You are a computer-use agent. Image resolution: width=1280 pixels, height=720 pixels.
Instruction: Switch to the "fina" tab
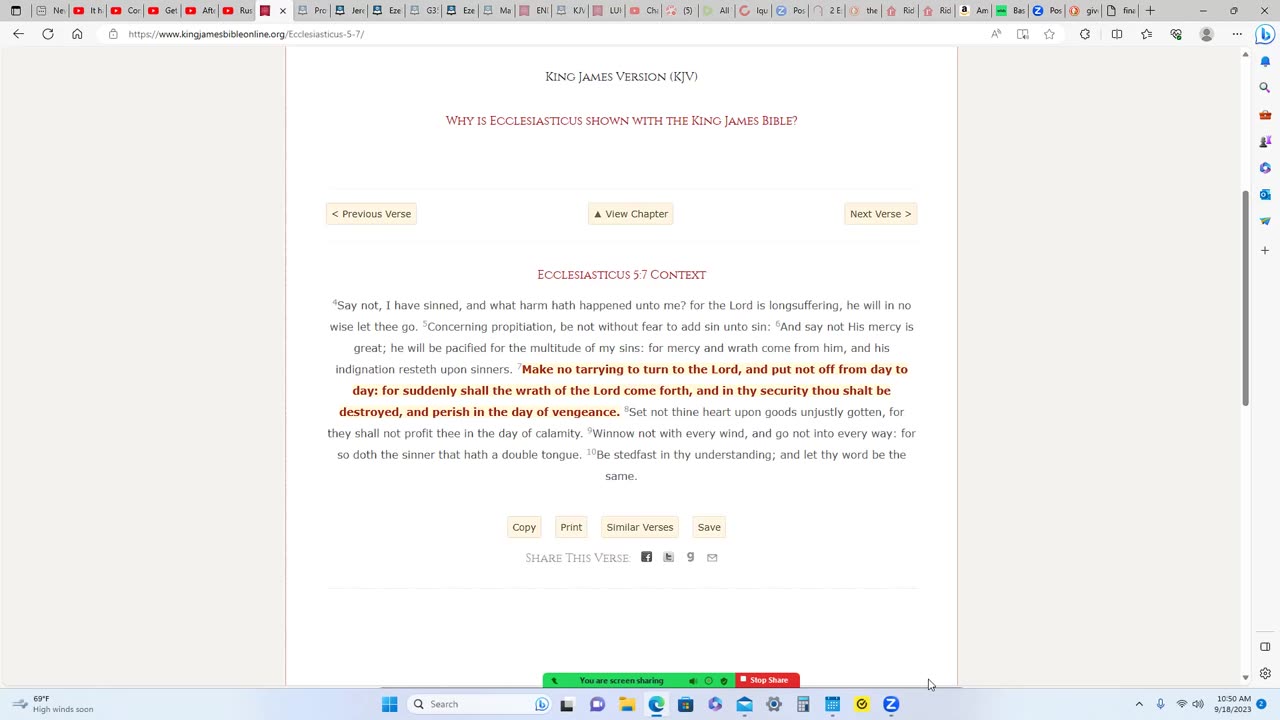(1121, 11)
